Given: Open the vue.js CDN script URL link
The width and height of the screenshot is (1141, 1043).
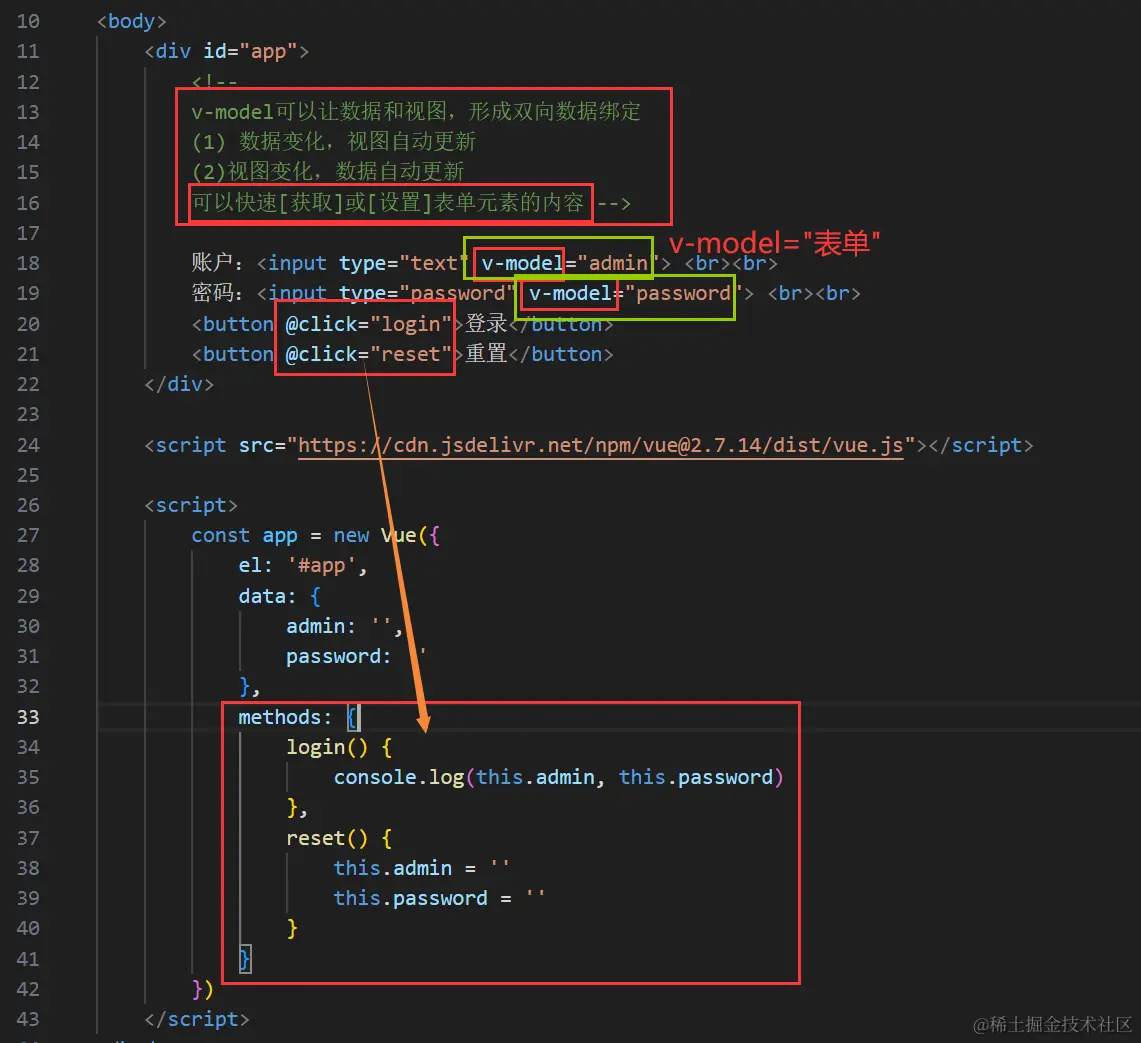Looking at the screenshot, I should (x=601, y=445).
